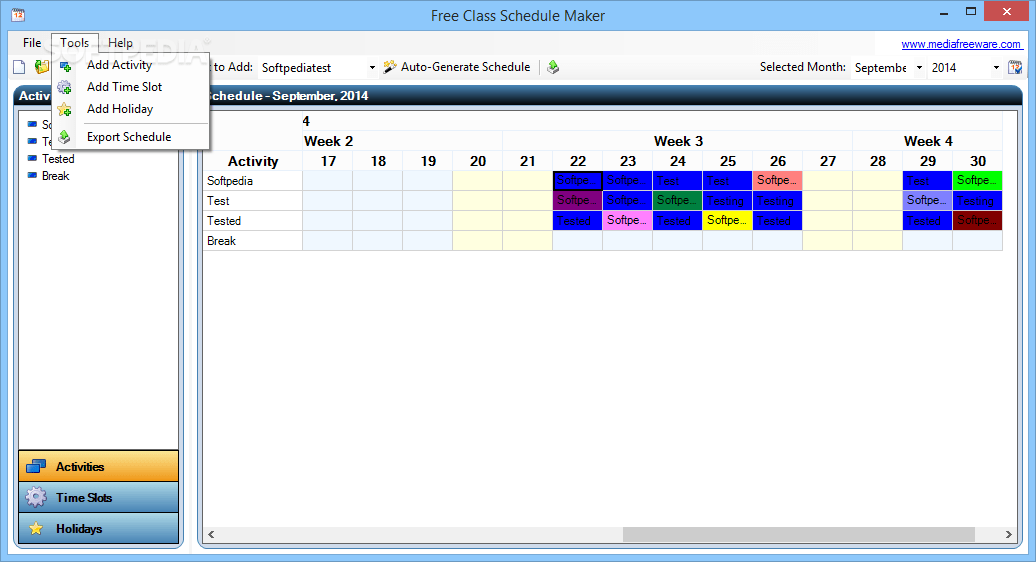Open the File menu
The height and width of the screenshot is (562, 1036).
click(x=32, y=43)
